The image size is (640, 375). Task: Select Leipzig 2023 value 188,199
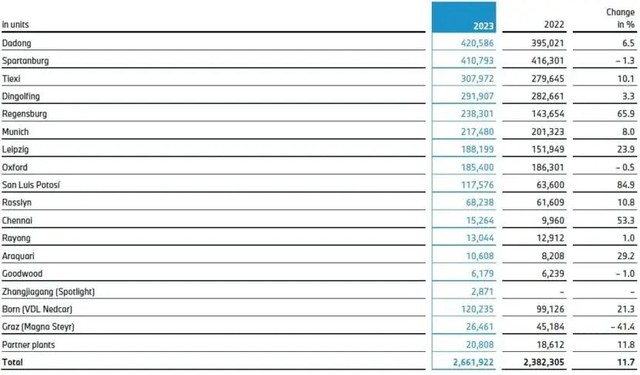point(477,149)
